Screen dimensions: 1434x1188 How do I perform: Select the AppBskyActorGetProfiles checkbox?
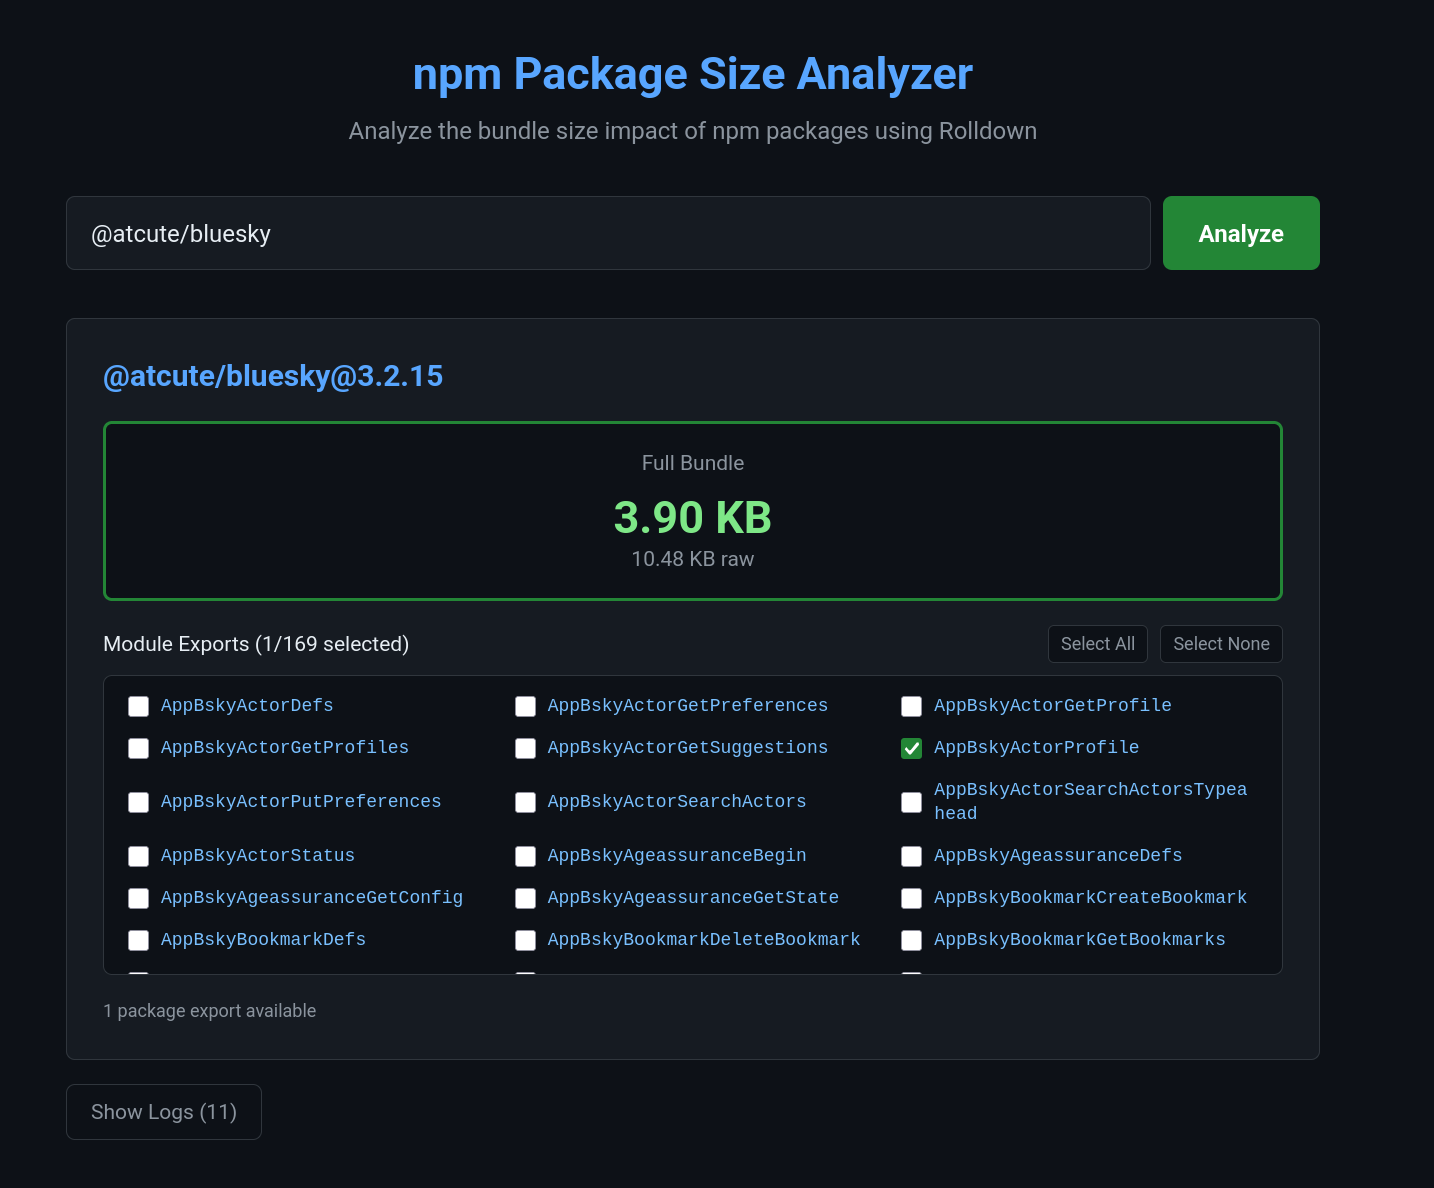point(139,748)
